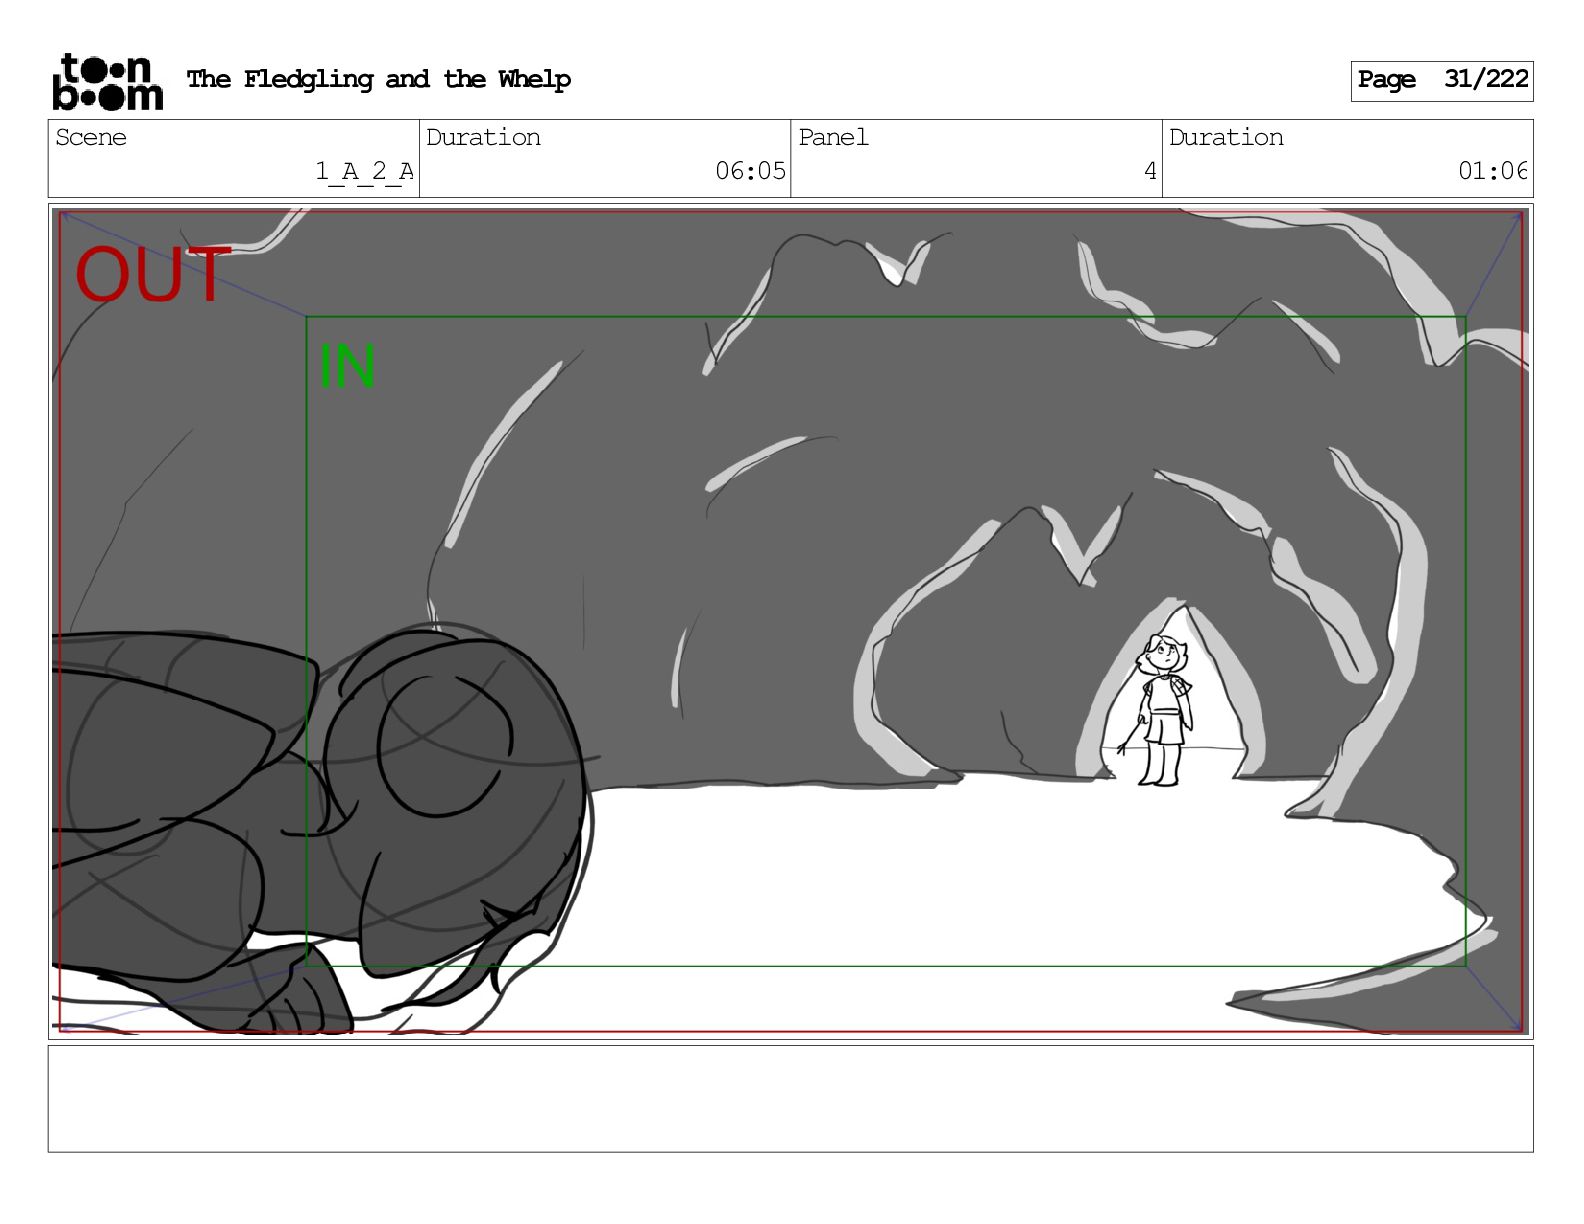
Task: Select the scene name '1_A_2_A'
Action: [364, 172]
